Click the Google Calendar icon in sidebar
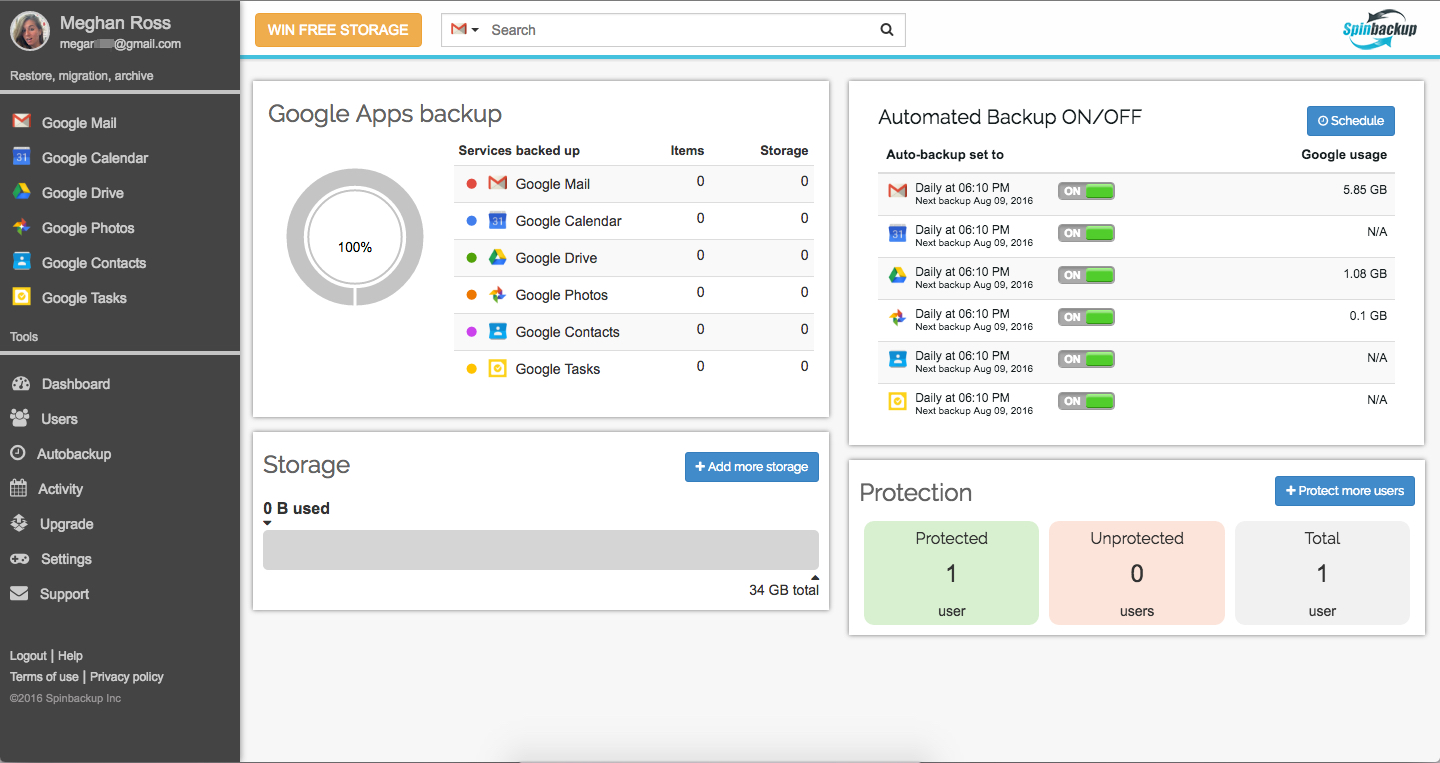Image resolution: width=1440 pixels, height=763 pixels. [x=21, y=157]
